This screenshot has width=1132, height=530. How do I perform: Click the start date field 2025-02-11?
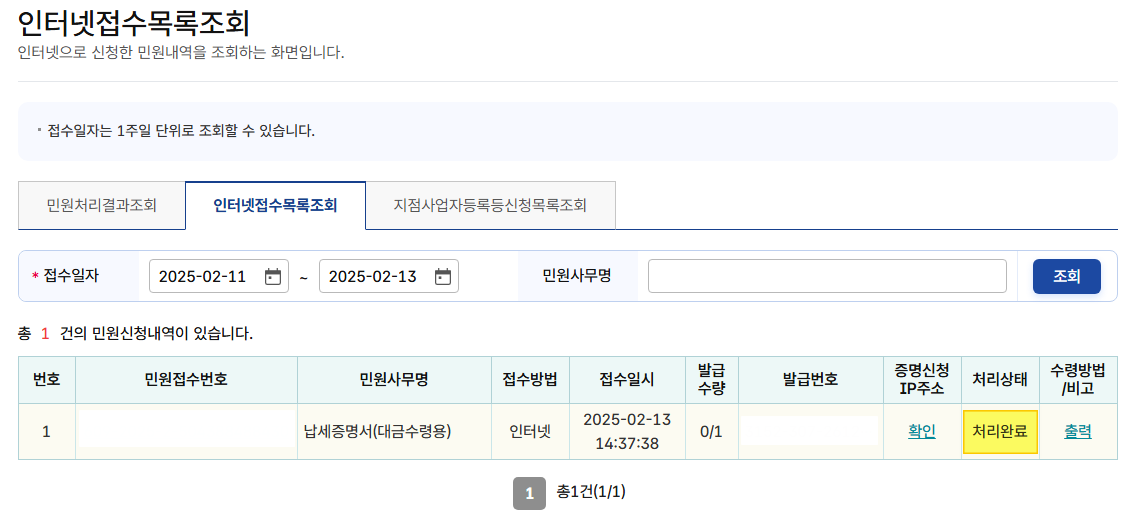tap(203, 277)
